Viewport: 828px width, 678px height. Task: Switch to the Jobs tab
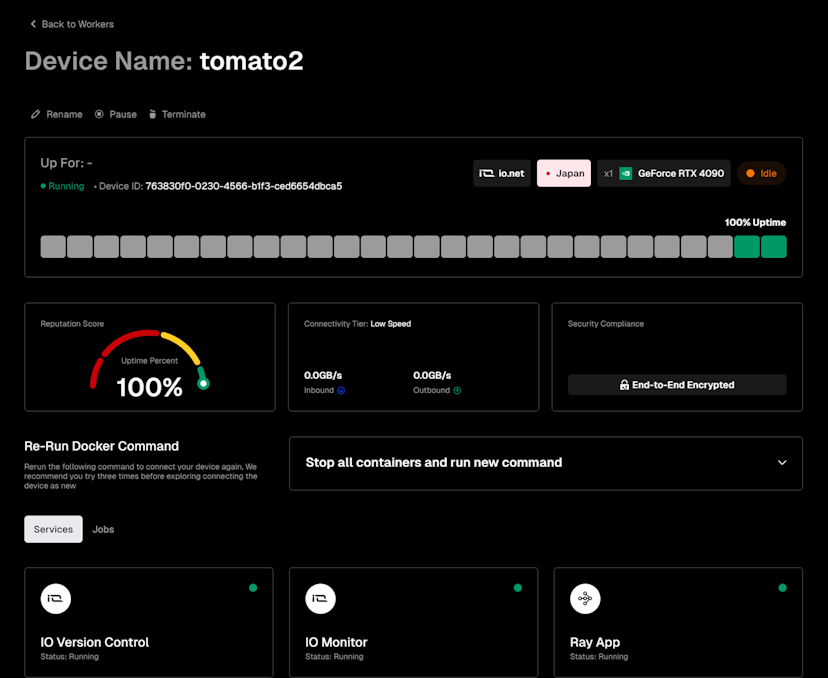(103, 529)
